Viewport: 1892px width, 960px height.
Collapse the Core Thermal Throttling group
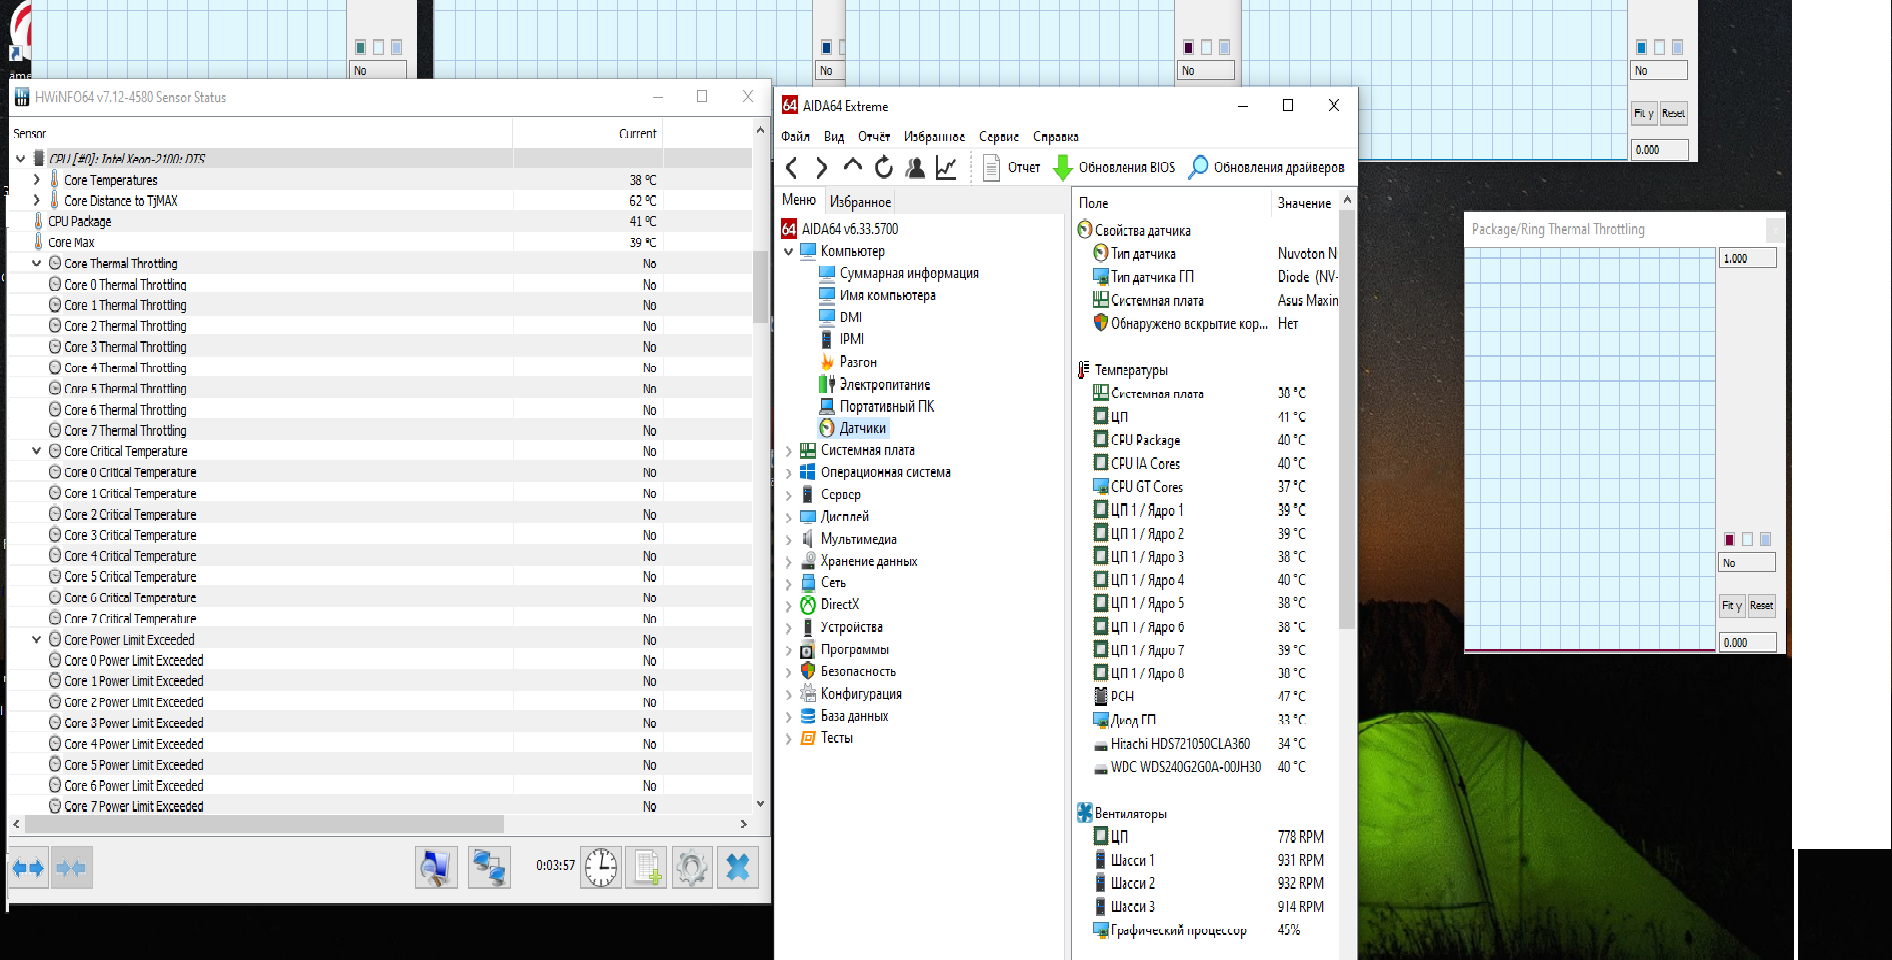click(37, 263)
